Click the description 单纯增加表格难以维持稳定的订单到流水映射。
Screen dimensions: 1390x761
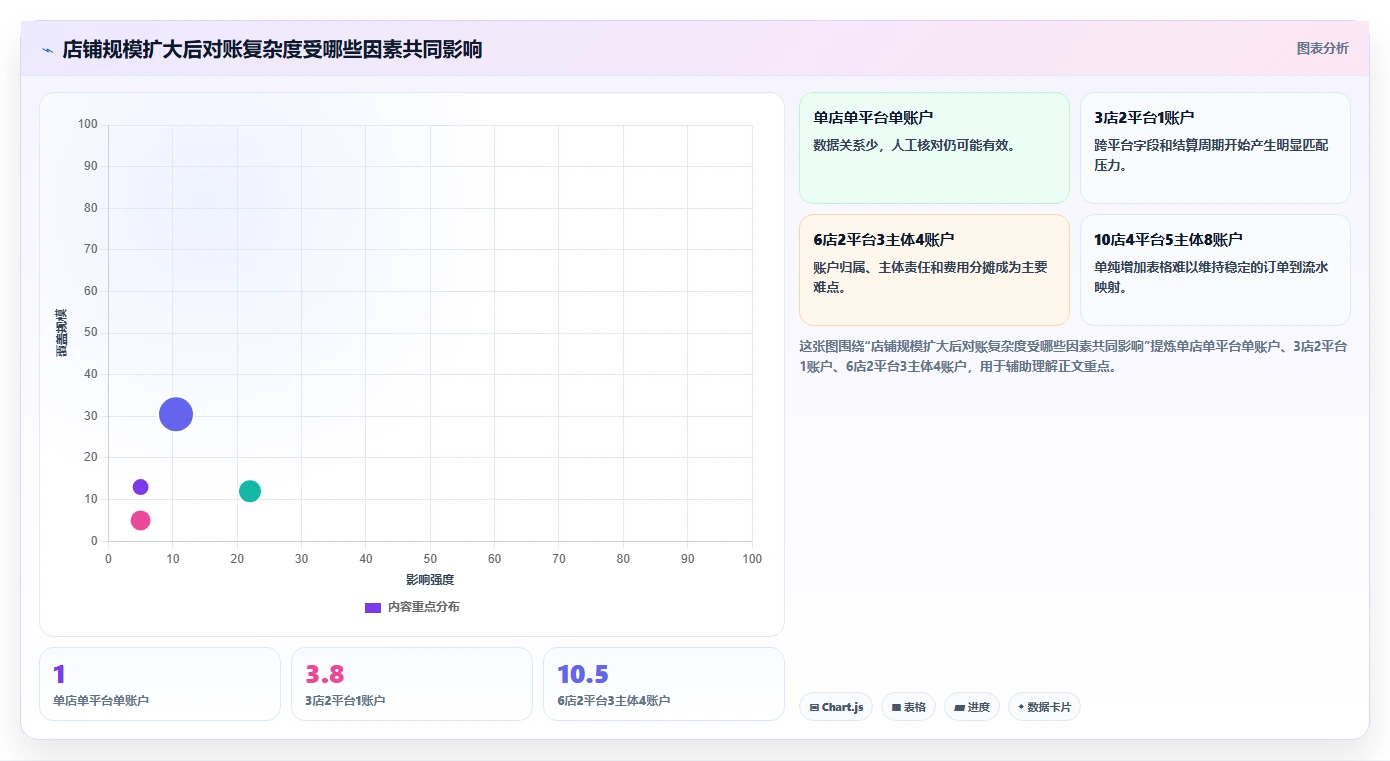click(1212, 277)
